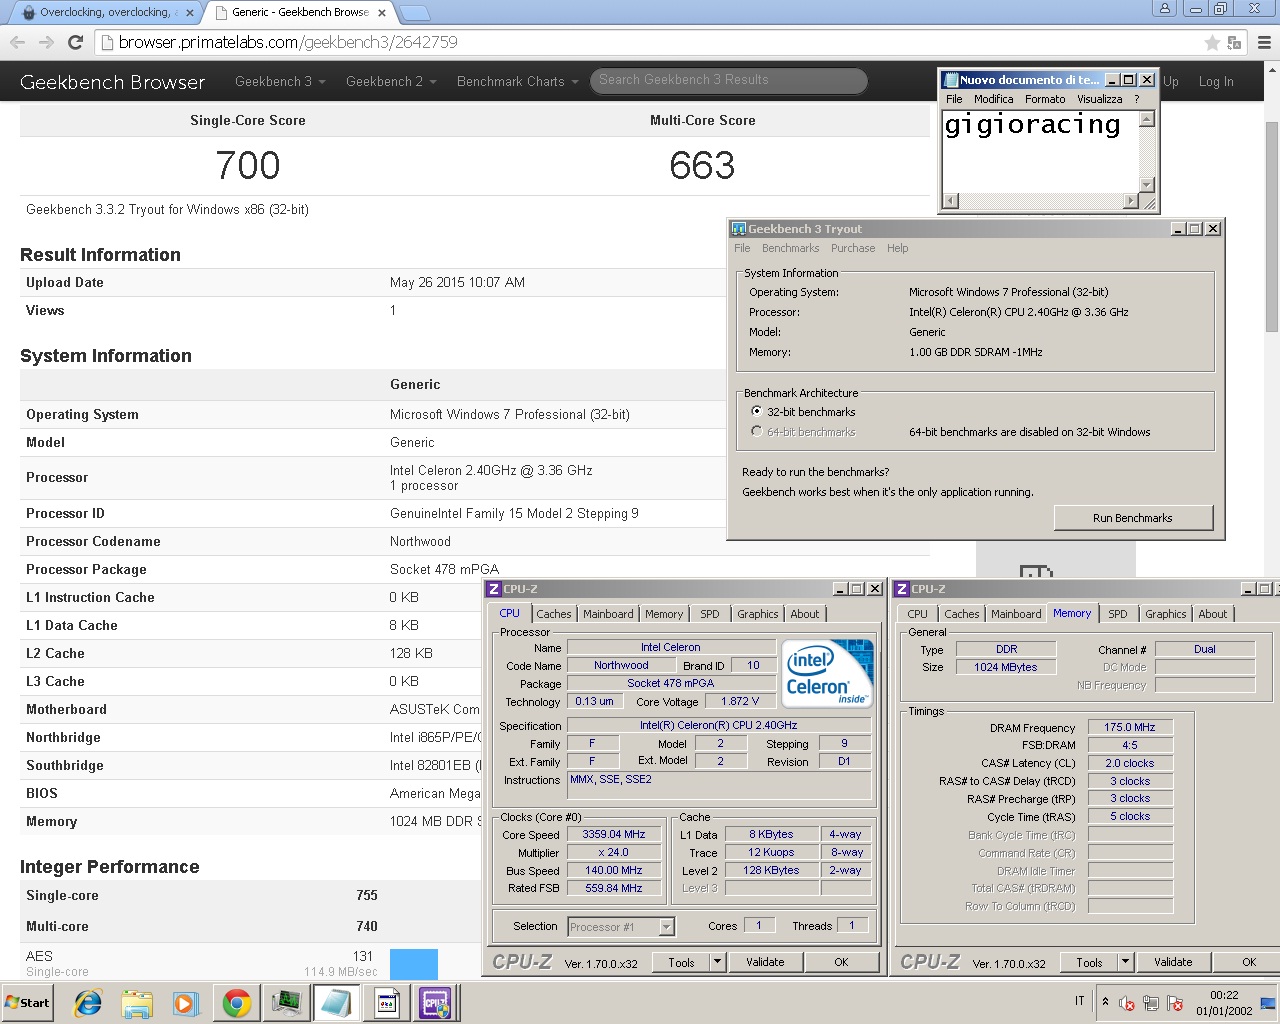Open the translate page icon in address bar
The width and height of the screenshot is (1280, 1024).
coord(1234,42)
